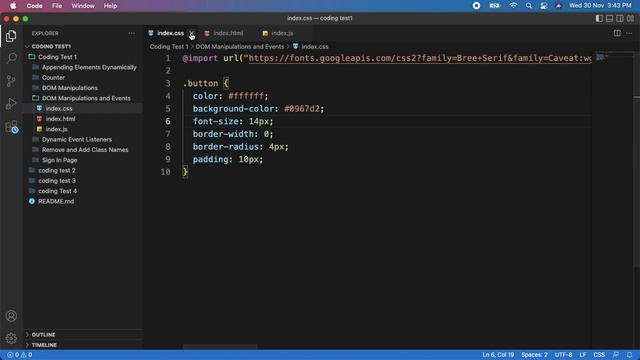Open Spotlight search in menu bar

529,6
